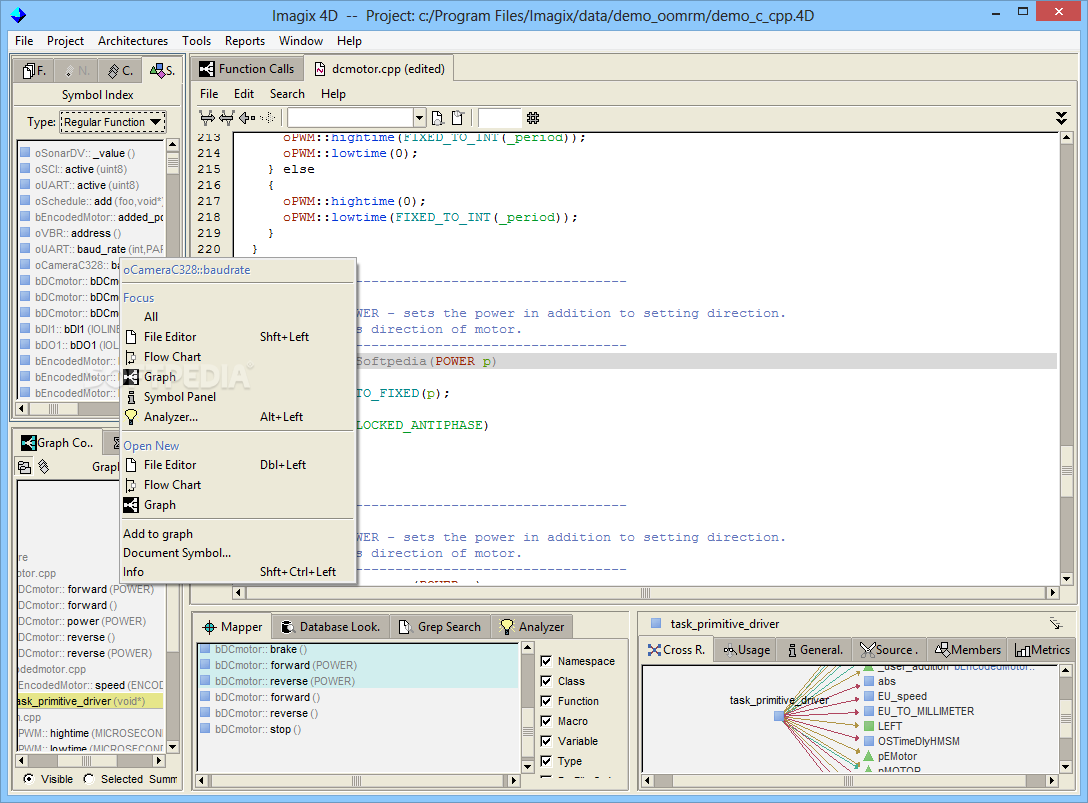This screenshot has width=1088, height=803.
Task: Click the document search icon beside the combo box
Action: click(x=438, y=117)
